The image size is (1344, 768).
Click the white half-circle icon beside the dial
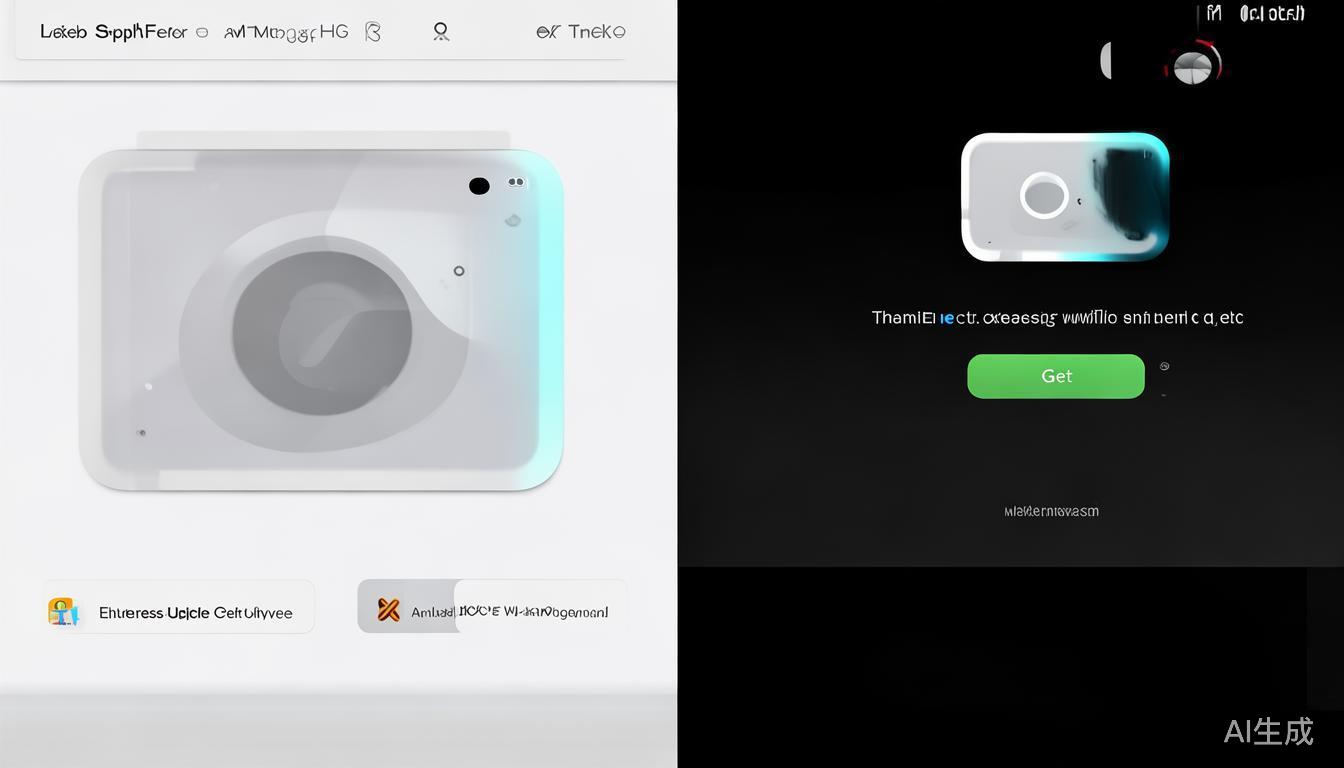tap(1106, 61)
